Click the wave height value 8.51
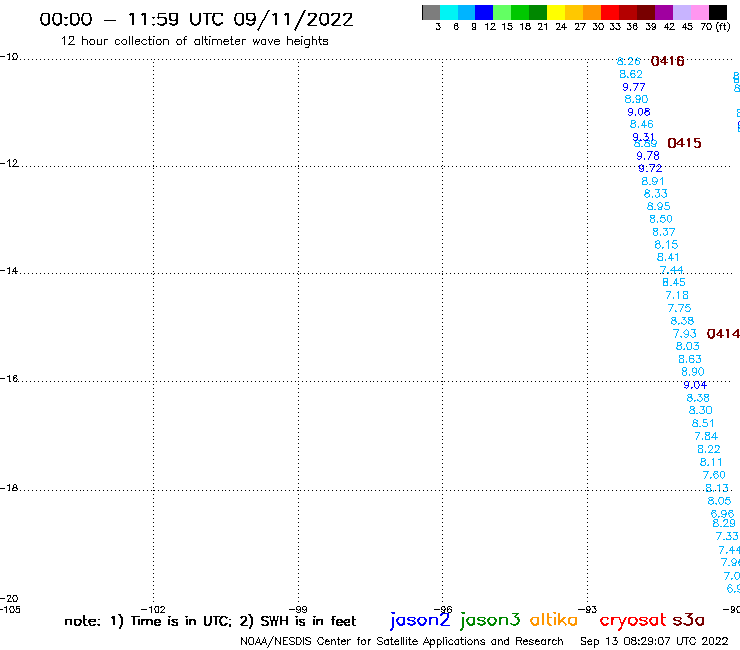 point(703,423)
